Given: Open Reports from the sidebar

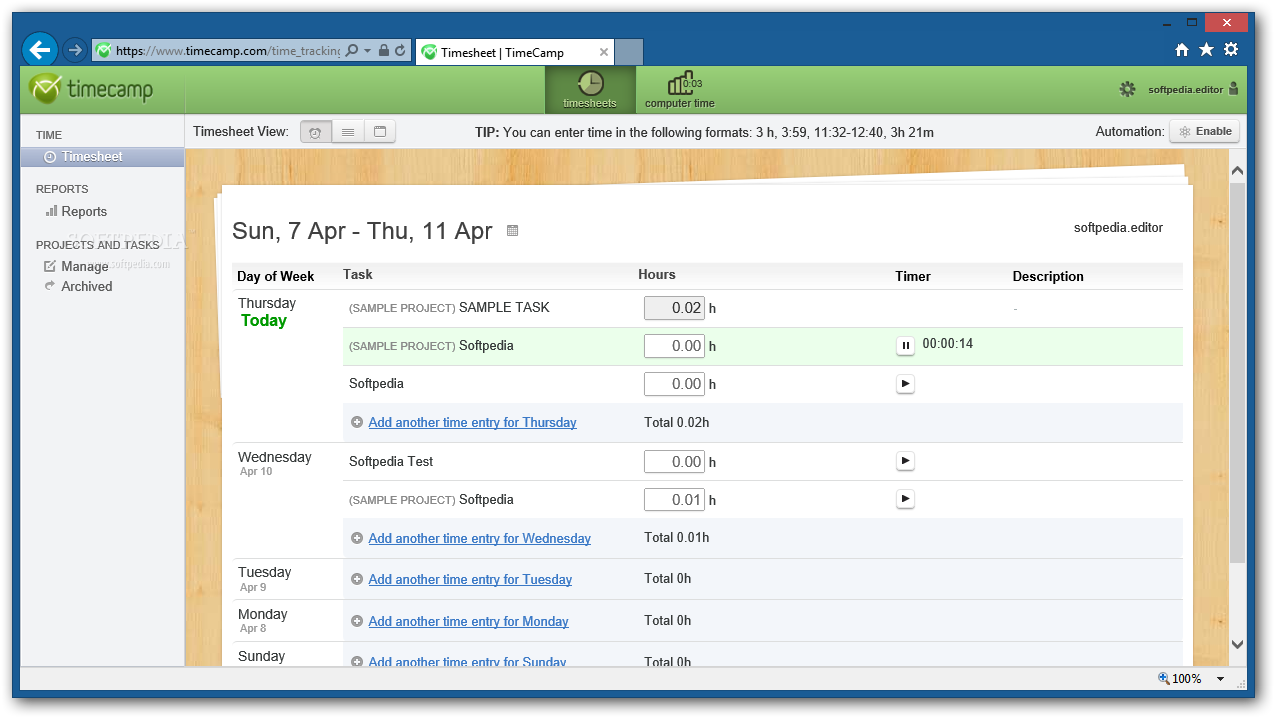Looking at the screenshot, I should pyautogui.click(x=84, y=211).
